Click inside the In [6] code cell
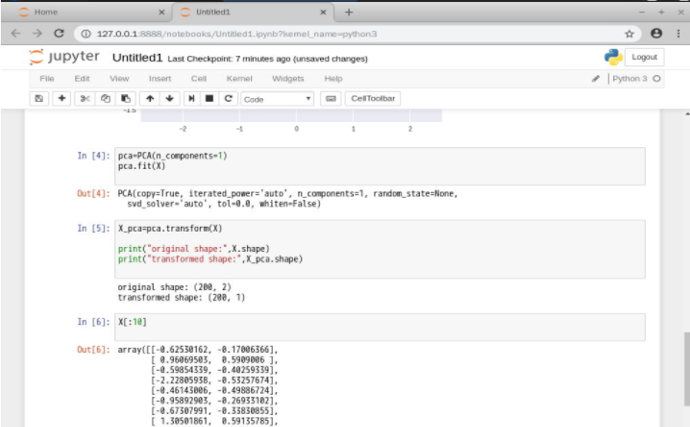Screen dimensions: 690x427 [380, 327]
